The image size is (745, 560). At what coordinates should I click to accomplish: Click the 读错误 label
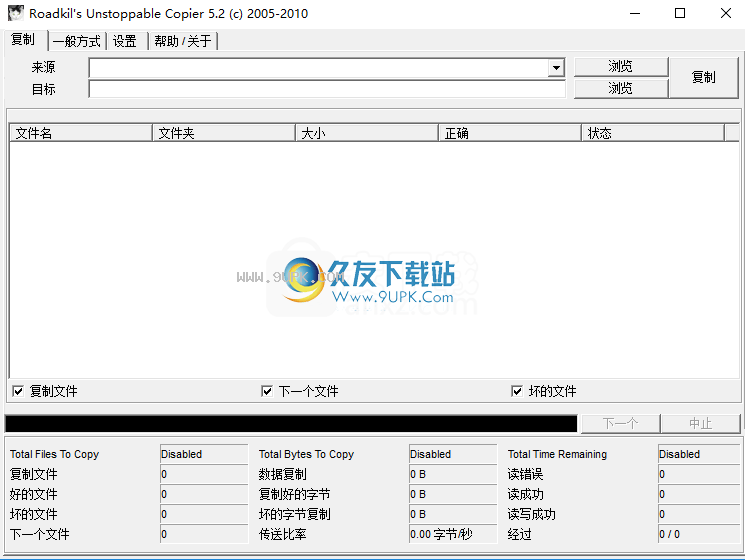point(525,474)
